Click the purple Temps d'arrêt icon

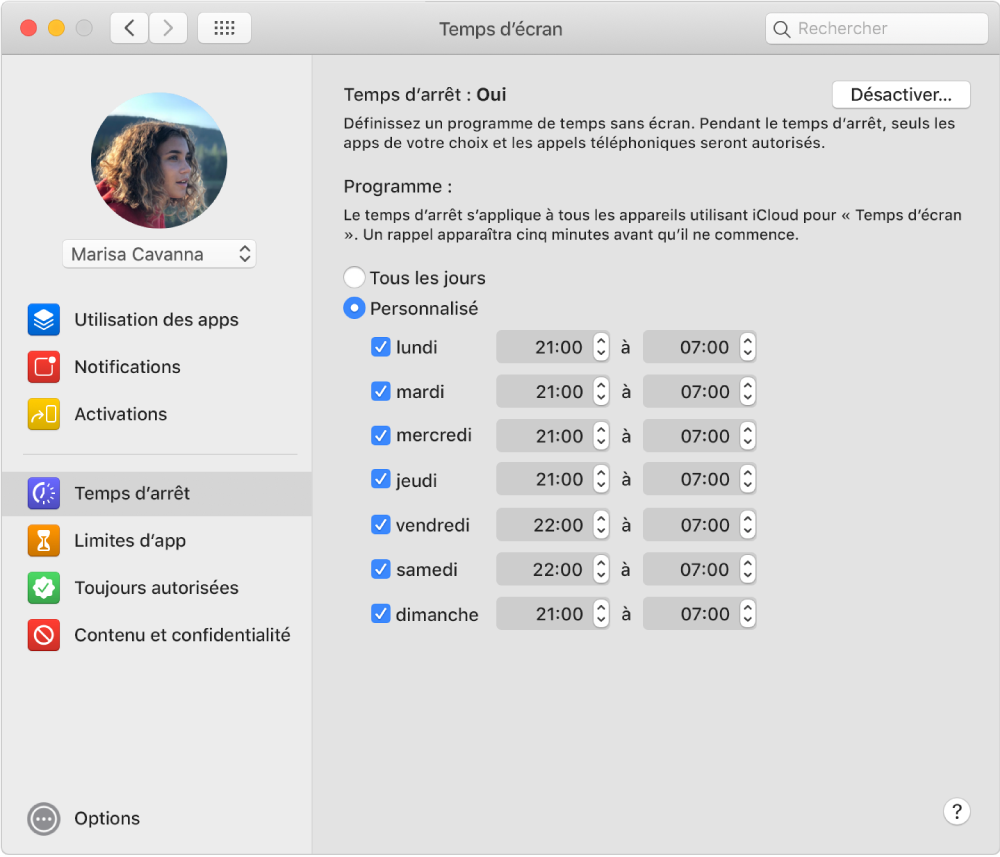[x=43, y=494]
